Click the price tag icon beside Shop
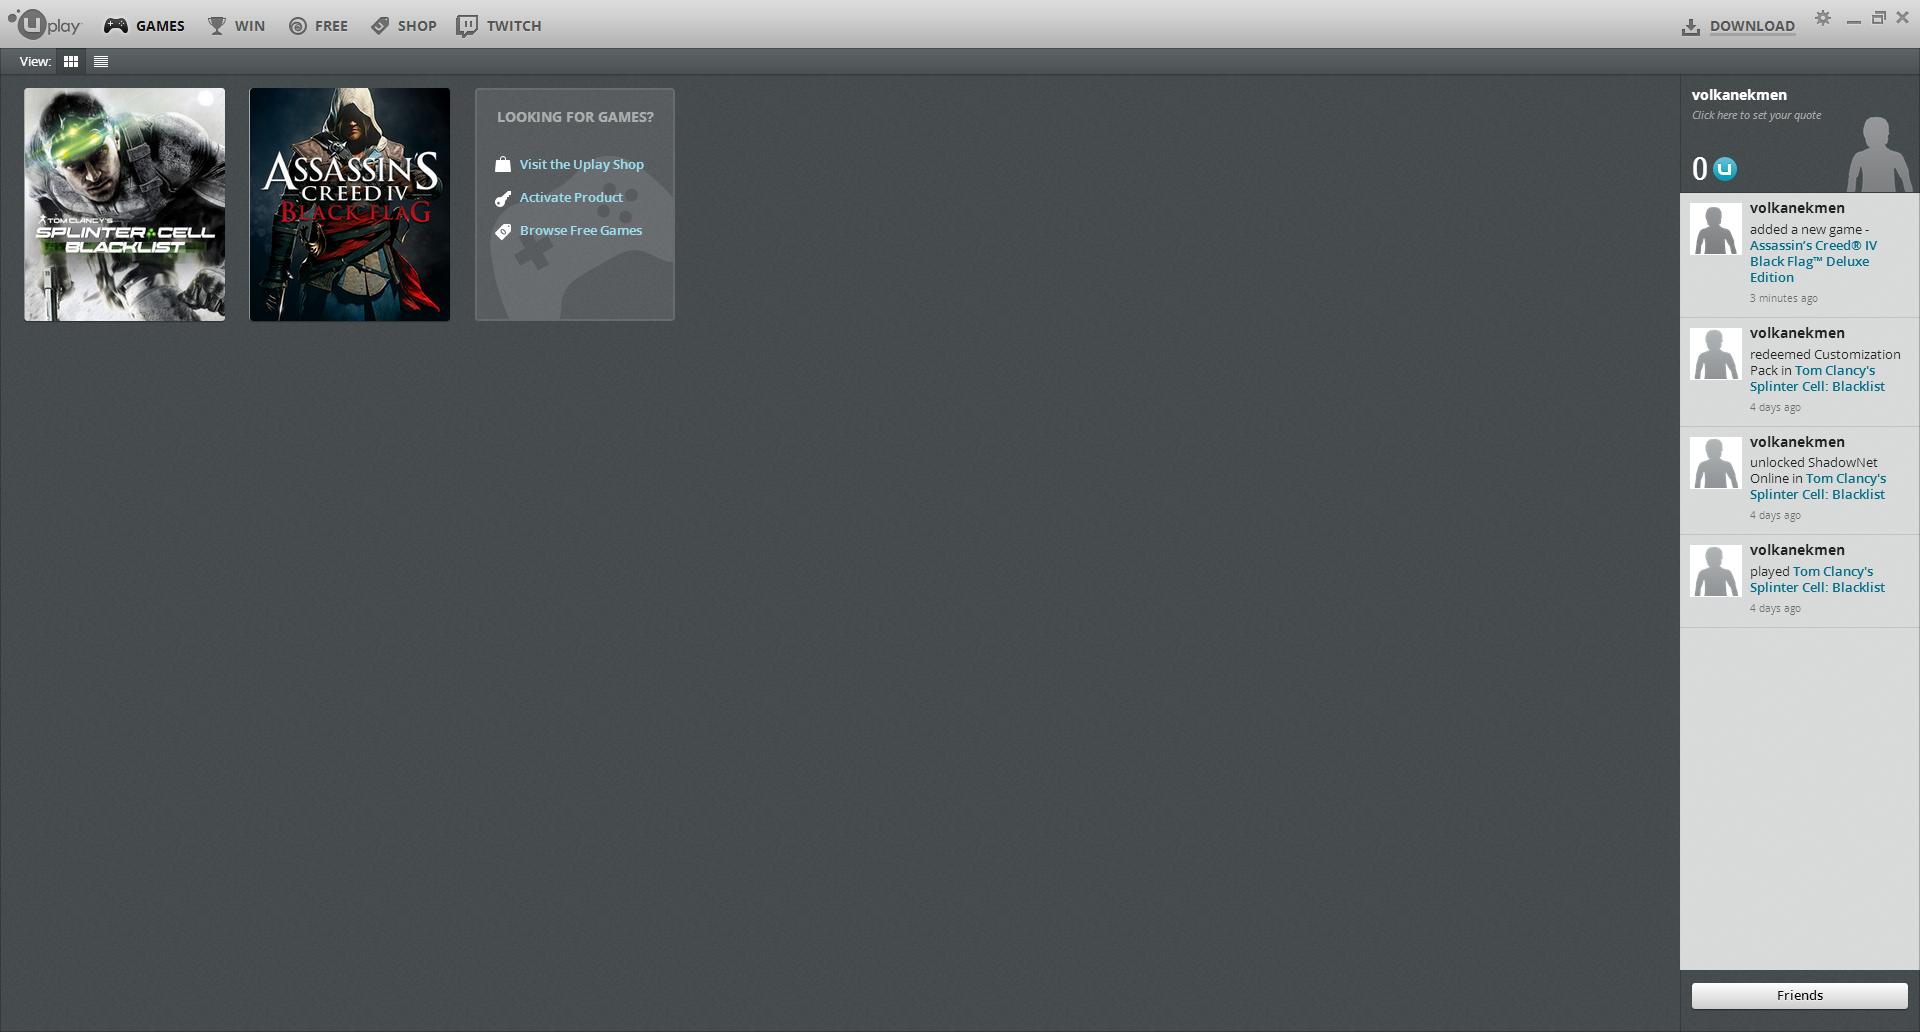 (x=380, y=26)
